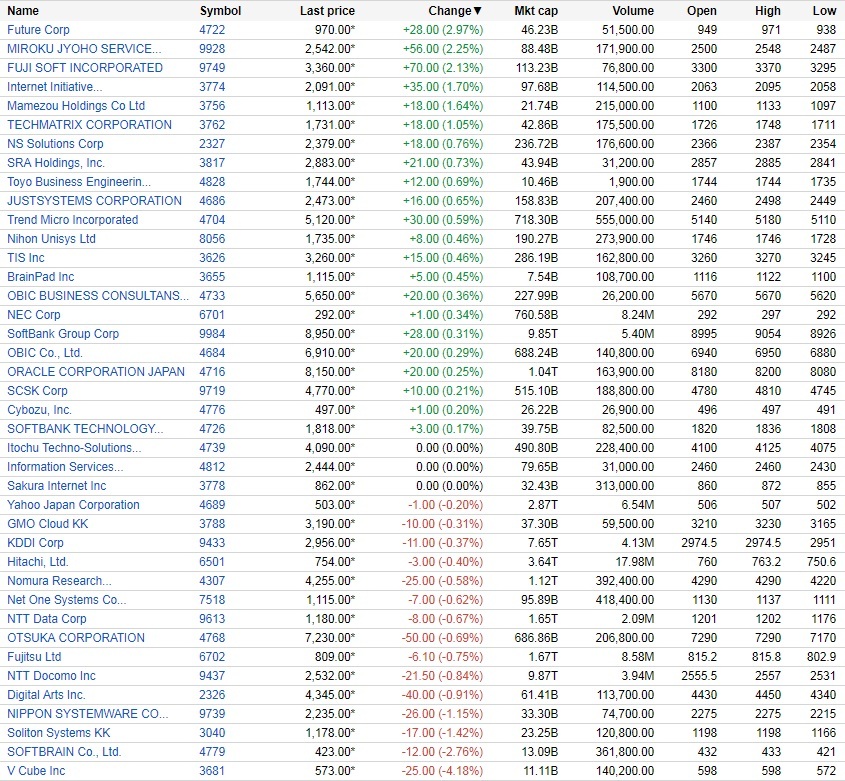Click symbol 4722 for Future Corp
This screenshot has height=781, width=845.
point(212,30)
